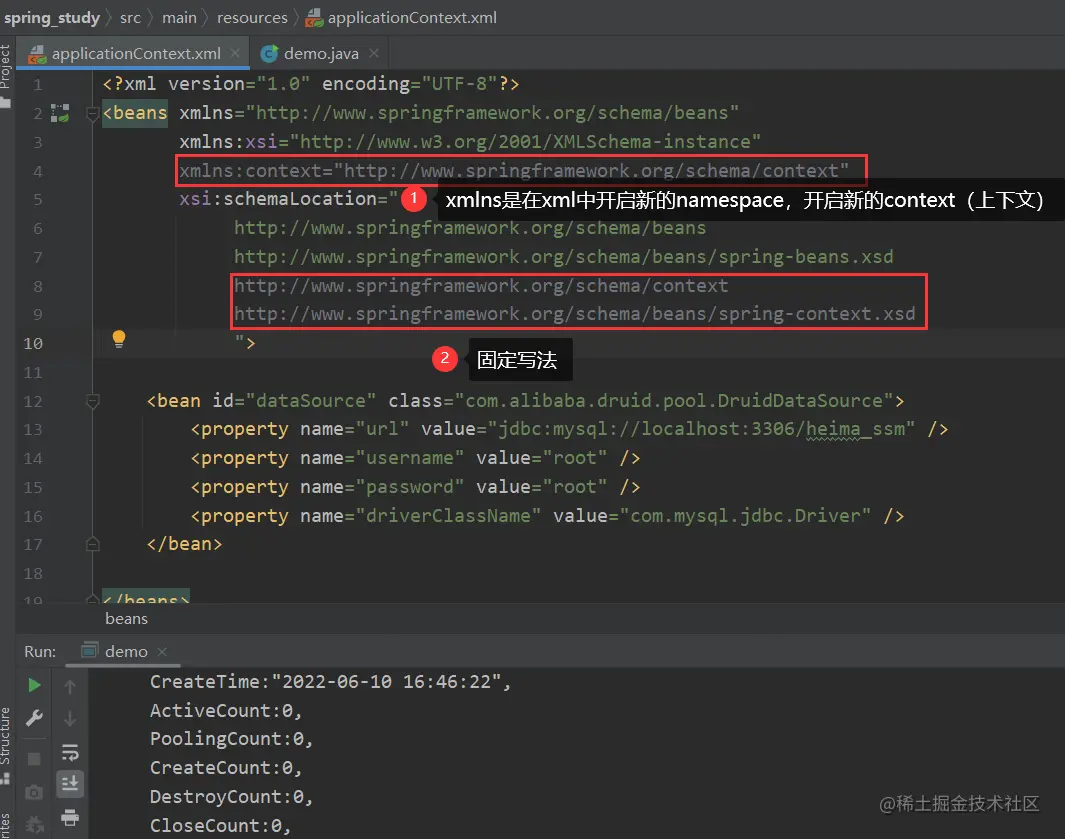Viewport: 1065px width, 839px height.
Task: Click the exit/restore layout icon below the camera
Action: 34,825
